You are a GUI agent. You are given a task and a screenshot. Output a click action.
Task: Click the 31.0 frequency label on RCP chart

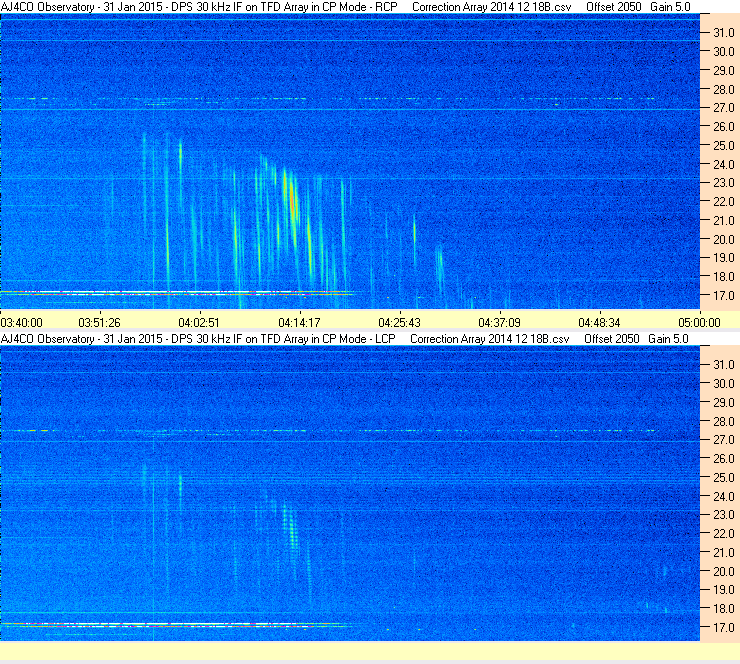pos(724,33)
